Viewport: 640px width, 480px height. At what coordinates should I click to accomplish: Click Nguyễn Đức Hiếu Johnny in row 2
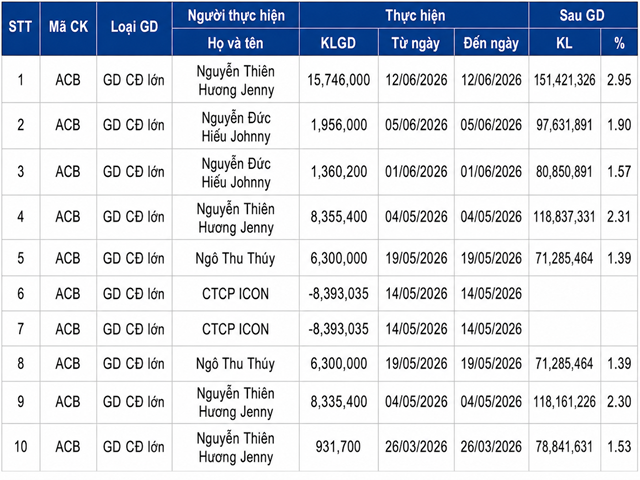(x=236, y=127)
